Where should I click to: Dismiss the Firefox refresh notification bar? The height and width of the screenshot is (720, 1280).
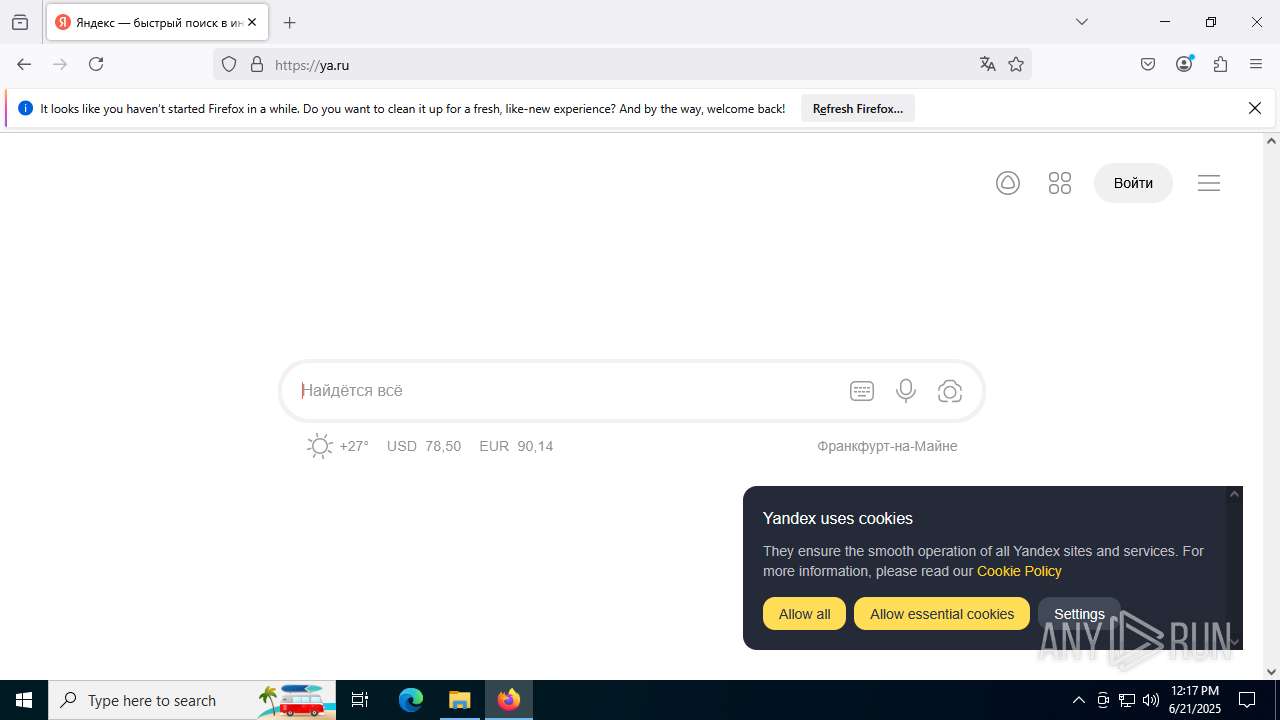1255,108
